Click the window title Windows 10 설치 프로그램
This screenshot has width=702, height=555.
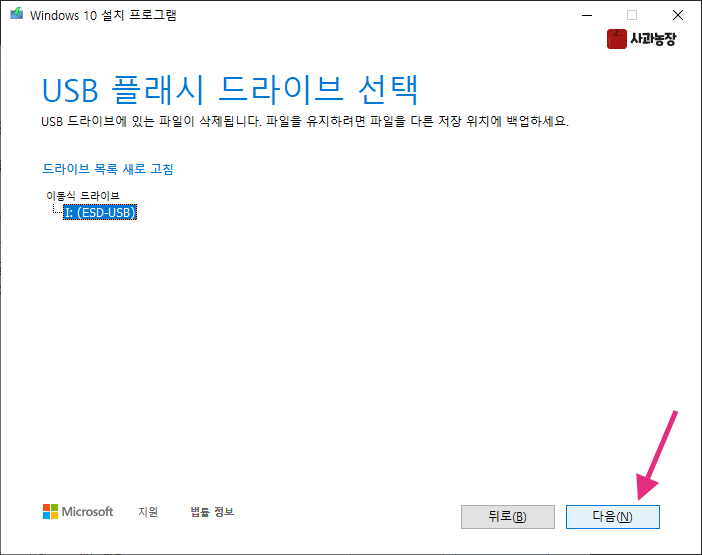click(103, 15)
